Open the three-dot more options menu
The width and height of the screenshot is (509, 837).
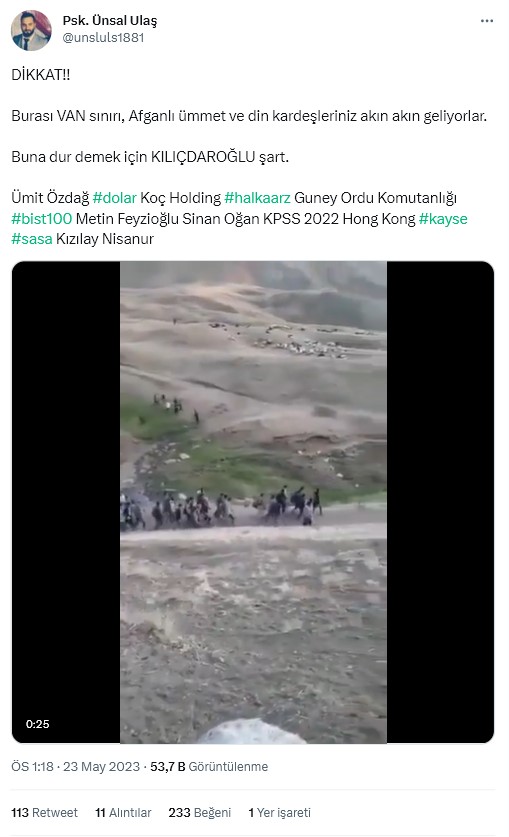pos(487,21)
